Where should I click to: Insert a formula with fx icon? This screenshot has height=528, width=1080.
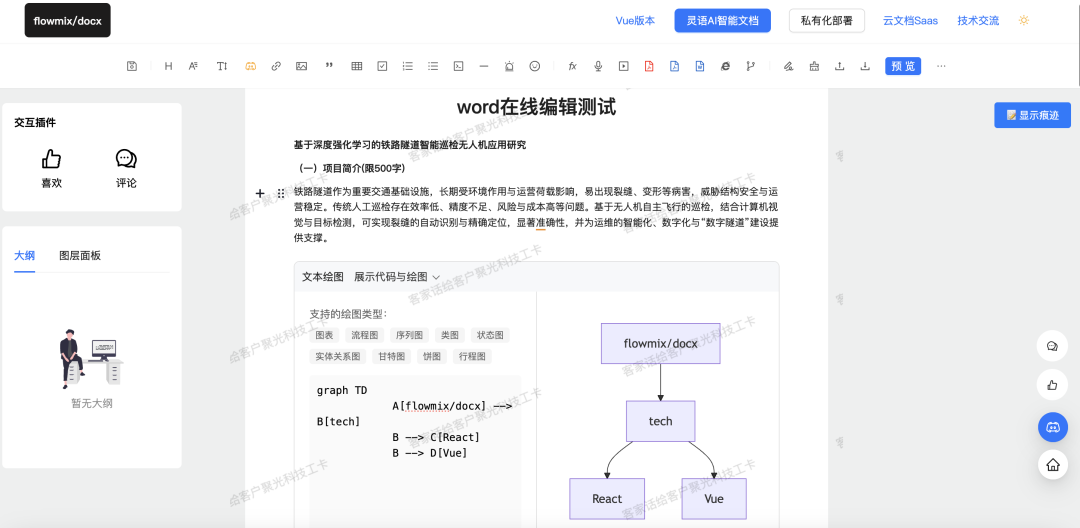572,66
